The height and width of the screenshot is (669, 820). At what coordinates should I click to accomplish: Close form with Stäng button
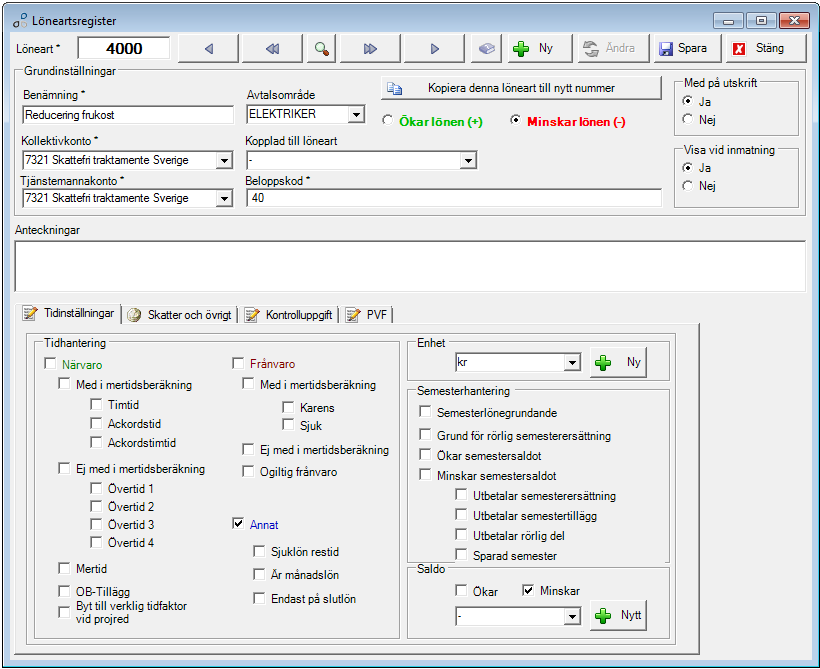(766, 49)
